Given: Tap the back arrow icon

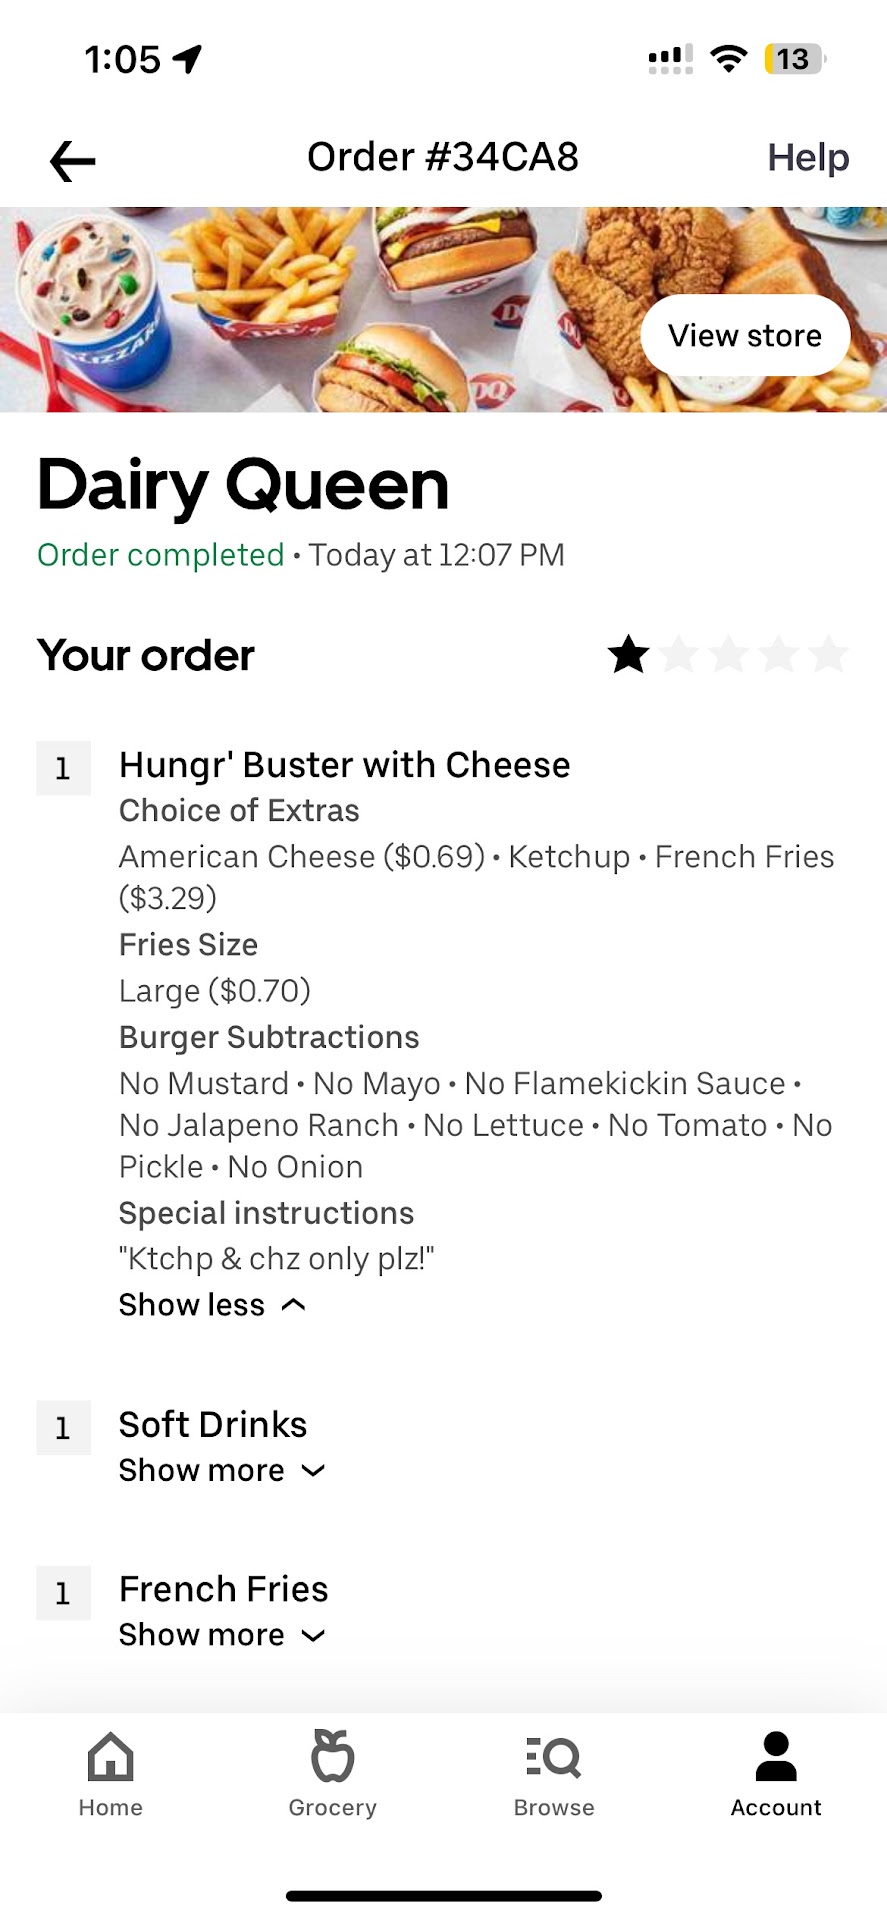Looking at the screenshot, I should point(73,160).
